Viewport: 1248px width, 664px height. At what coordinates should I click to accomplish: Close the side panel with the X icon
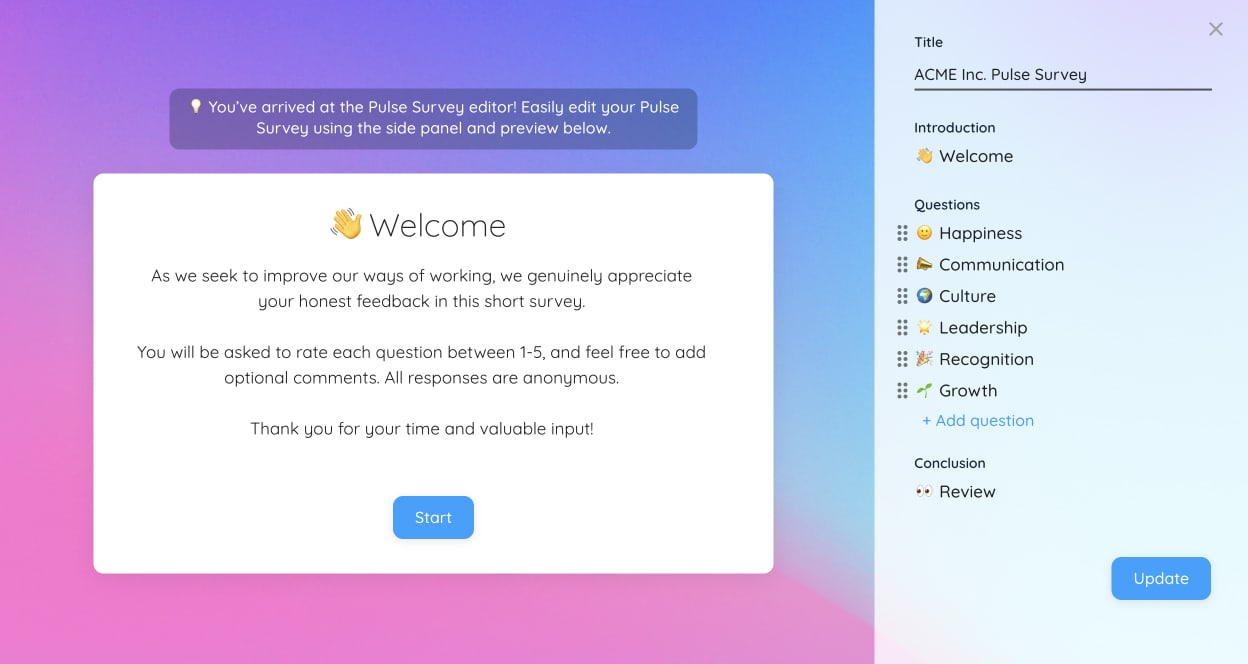pos(1215,29)
